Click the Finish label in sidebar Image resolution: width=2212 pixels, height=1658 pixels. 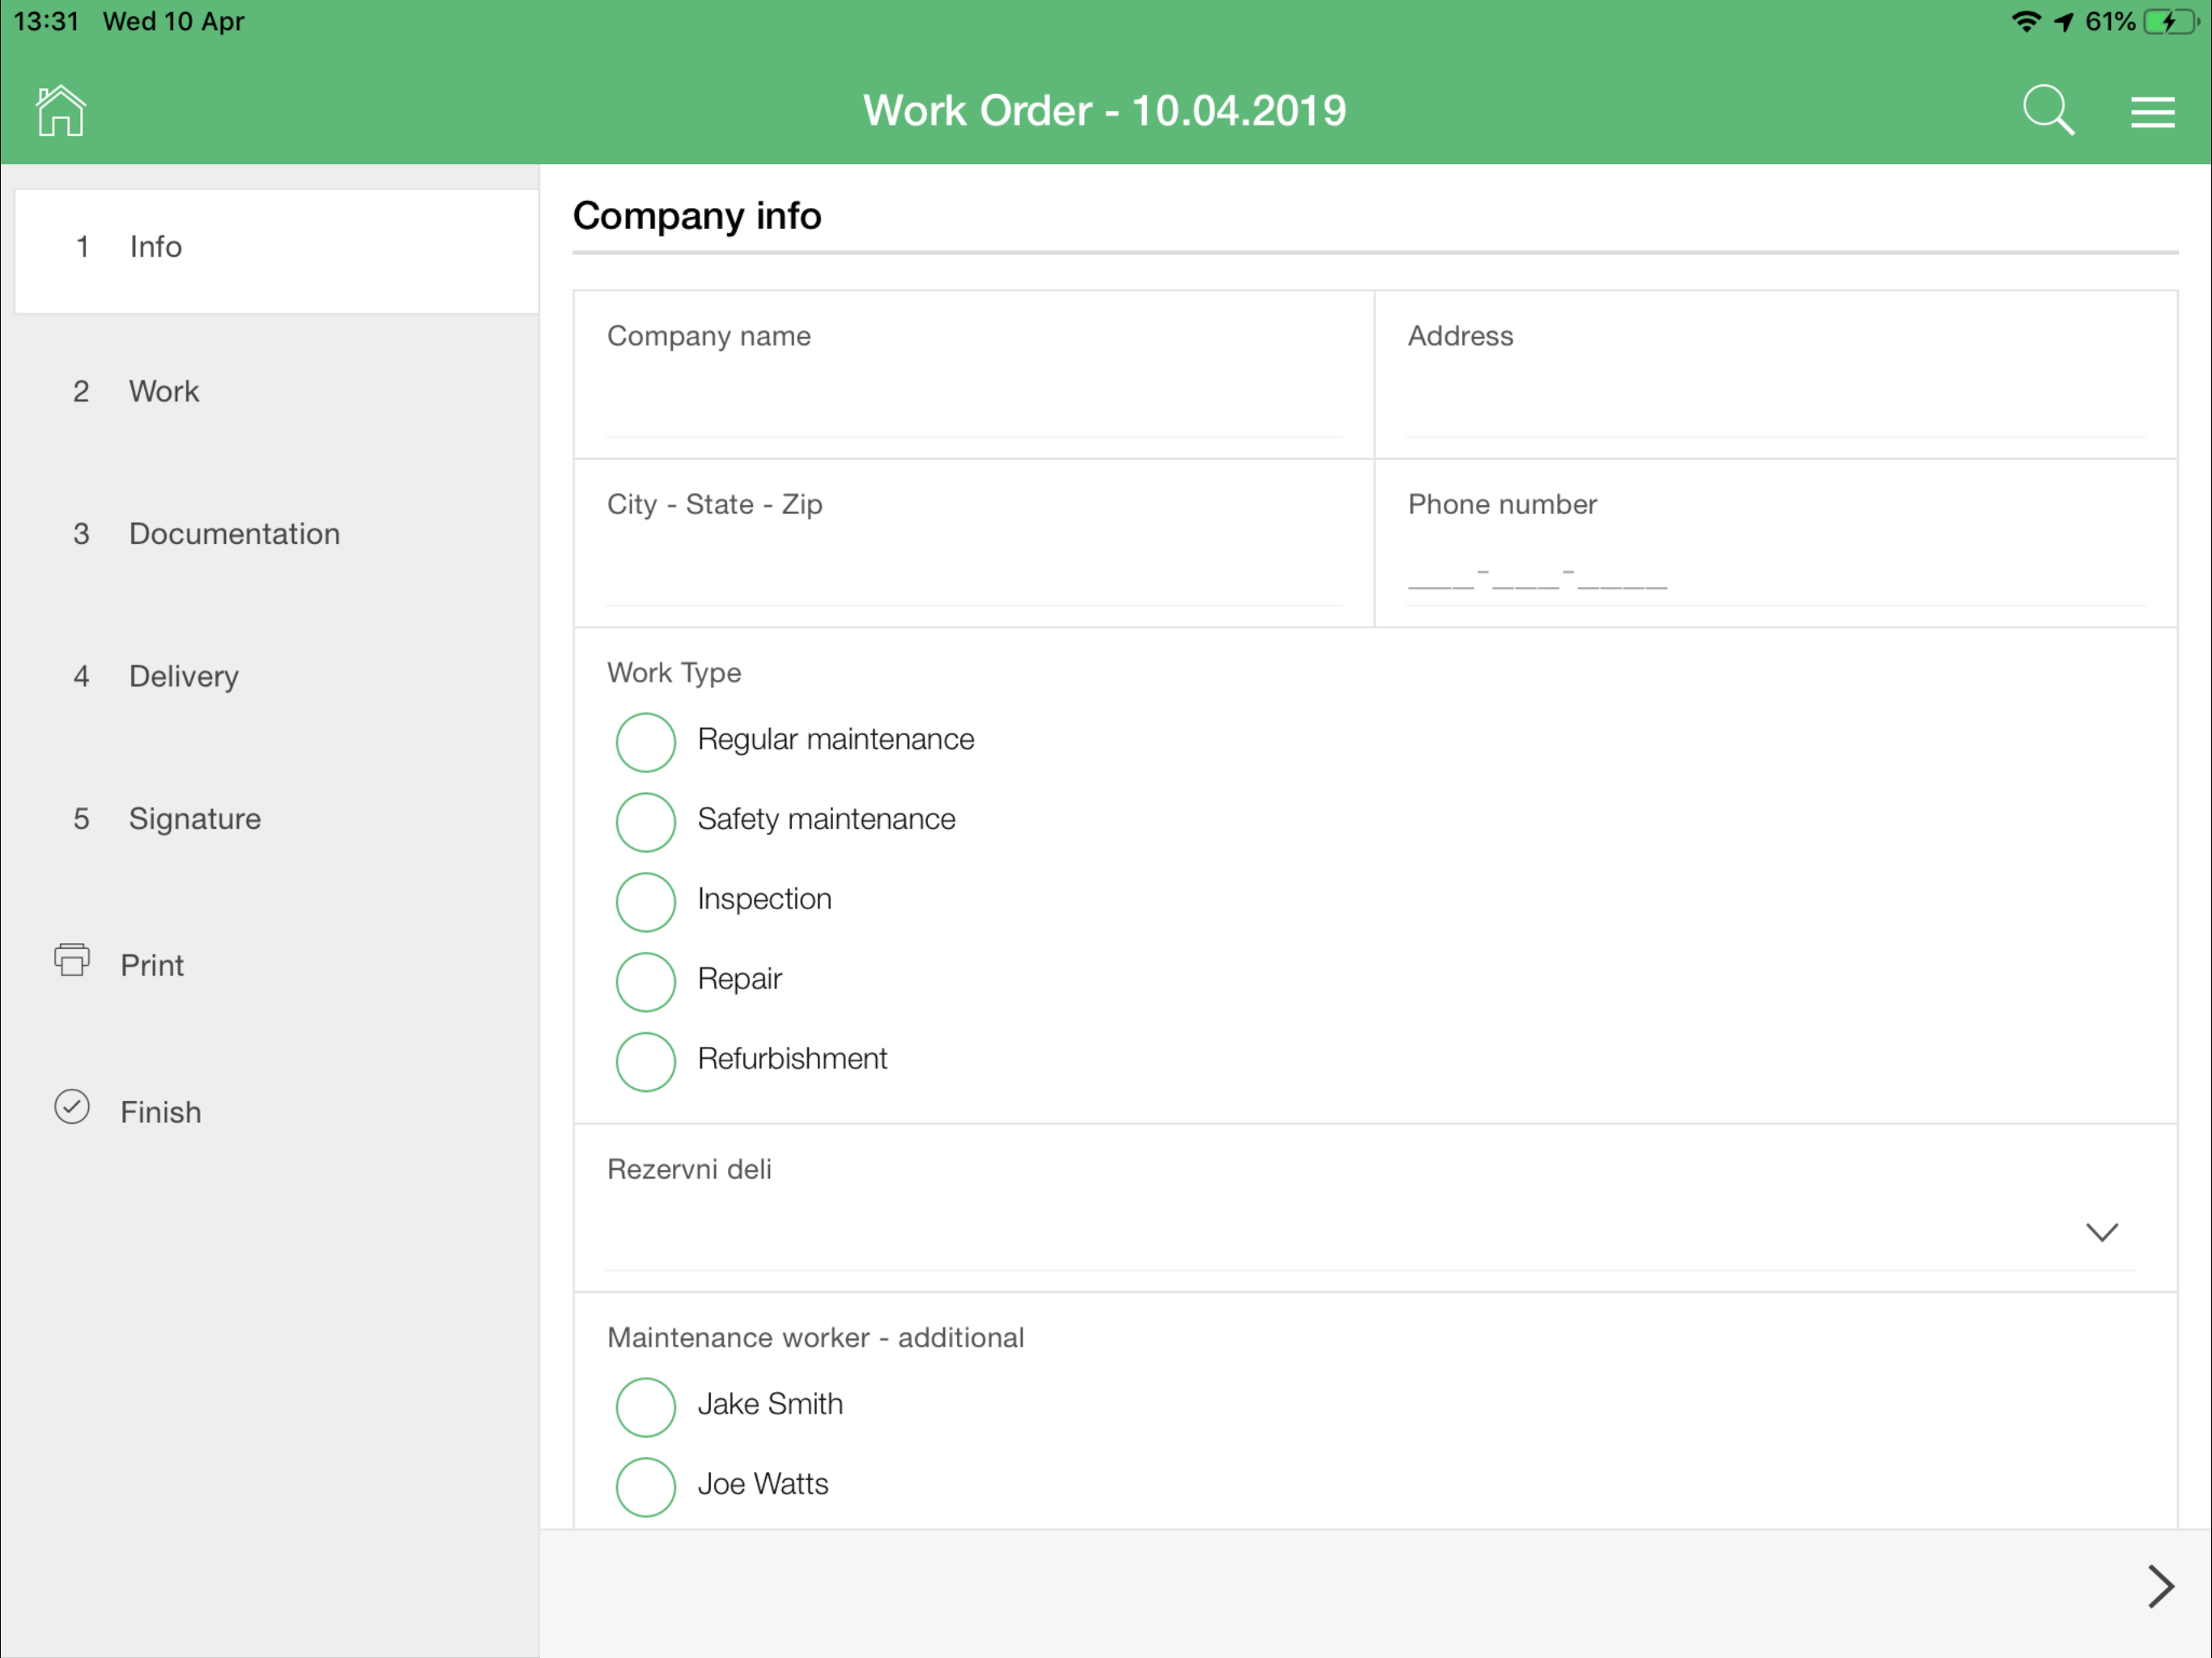point(161,1112)
